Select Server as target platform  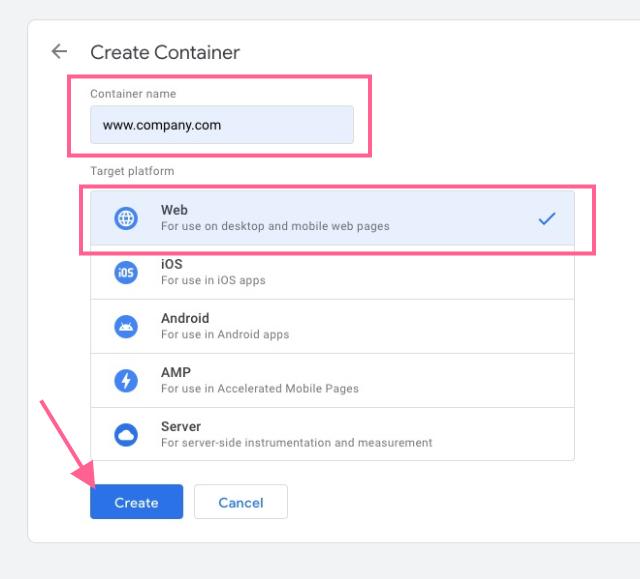[332, 435]
